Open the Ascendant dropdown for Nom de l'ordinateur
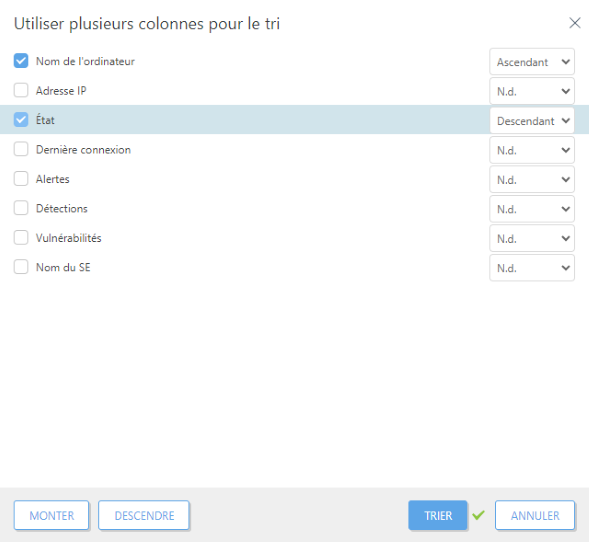Screen dimensions: 589x542 [x=532, y=62]
